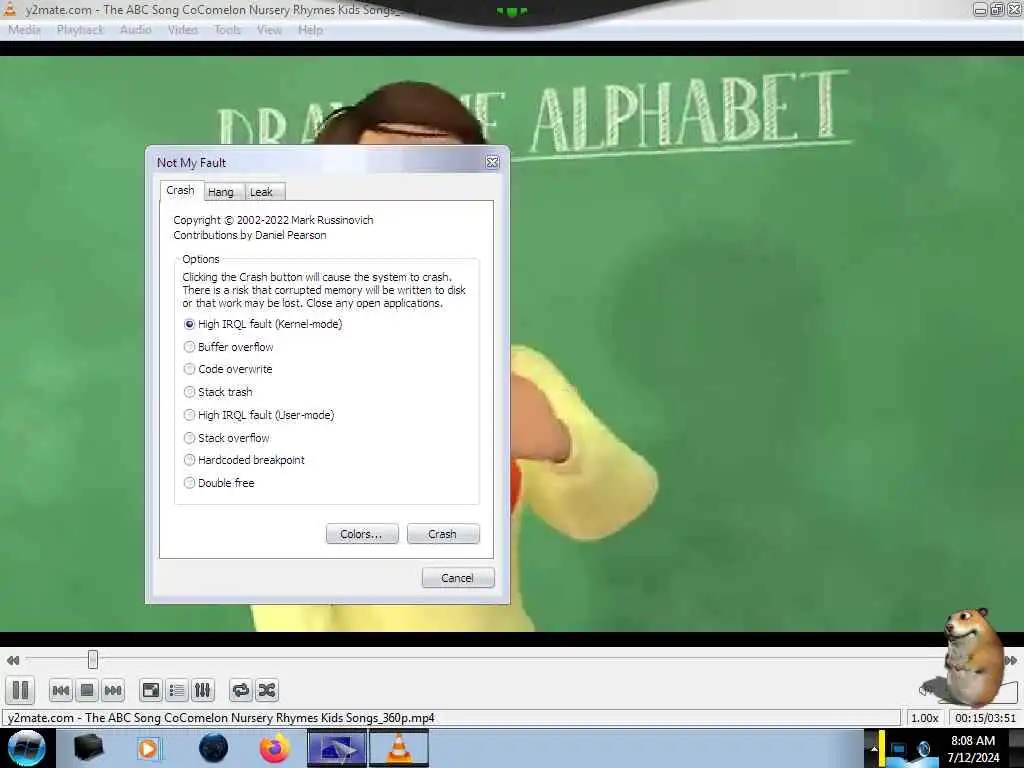Open the View menu

(x=269, y=29)
